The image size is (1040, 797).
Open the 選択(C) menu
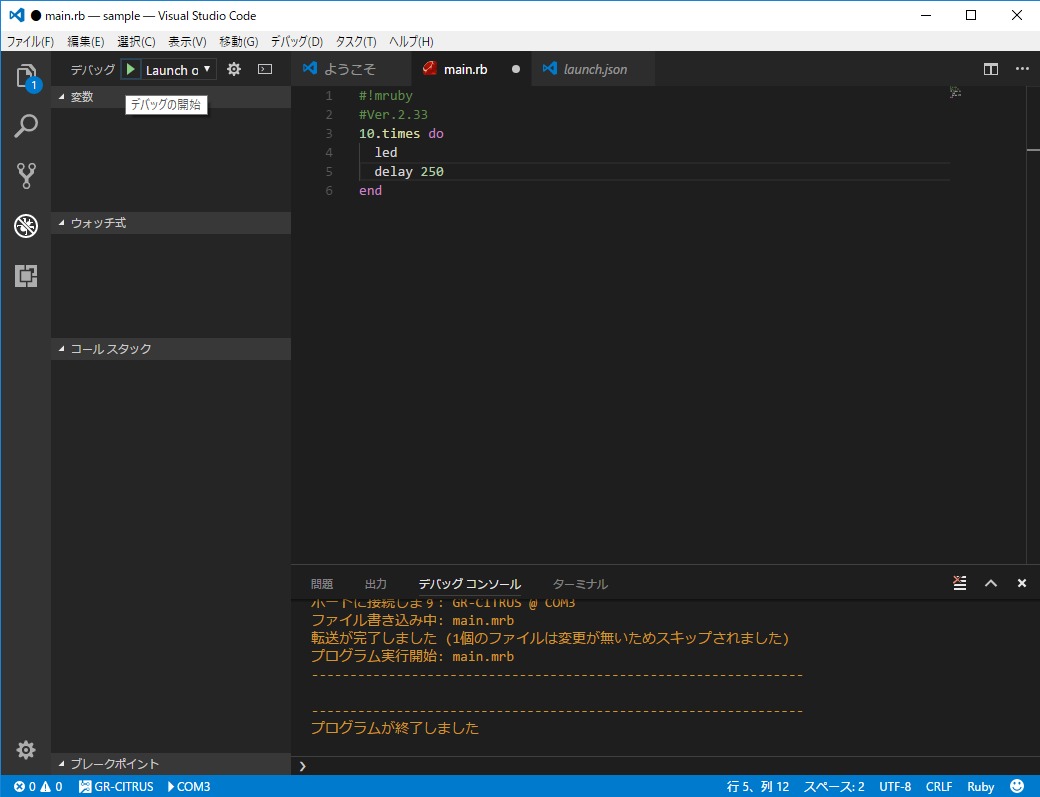pyautogui.click(x=136, y=41)
